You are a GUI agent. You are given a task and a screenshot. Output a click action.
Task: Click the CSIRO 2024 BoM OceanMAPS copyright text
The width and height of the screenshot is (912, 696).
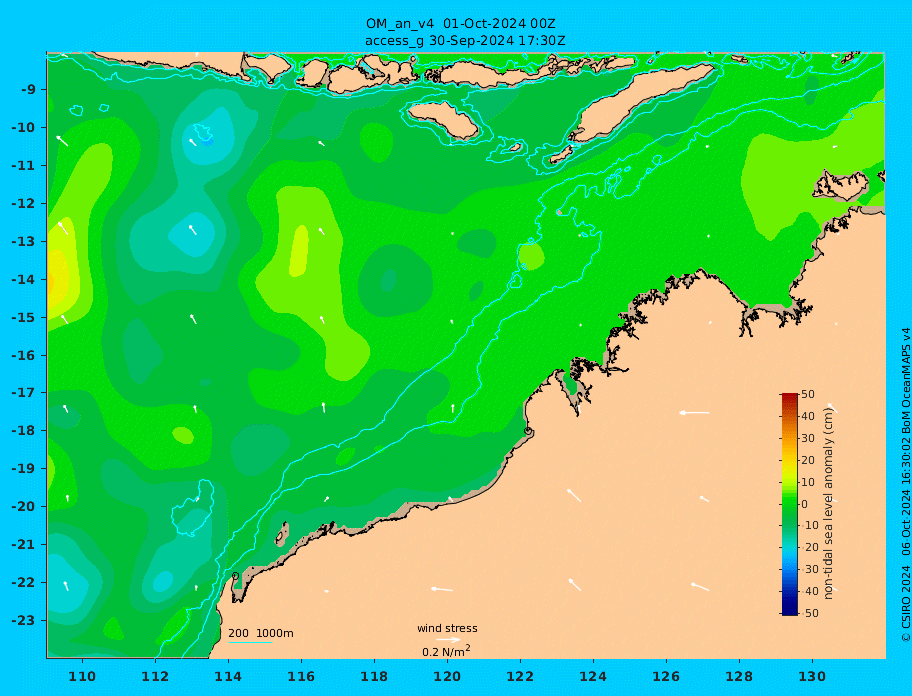[x=905, y=485]
